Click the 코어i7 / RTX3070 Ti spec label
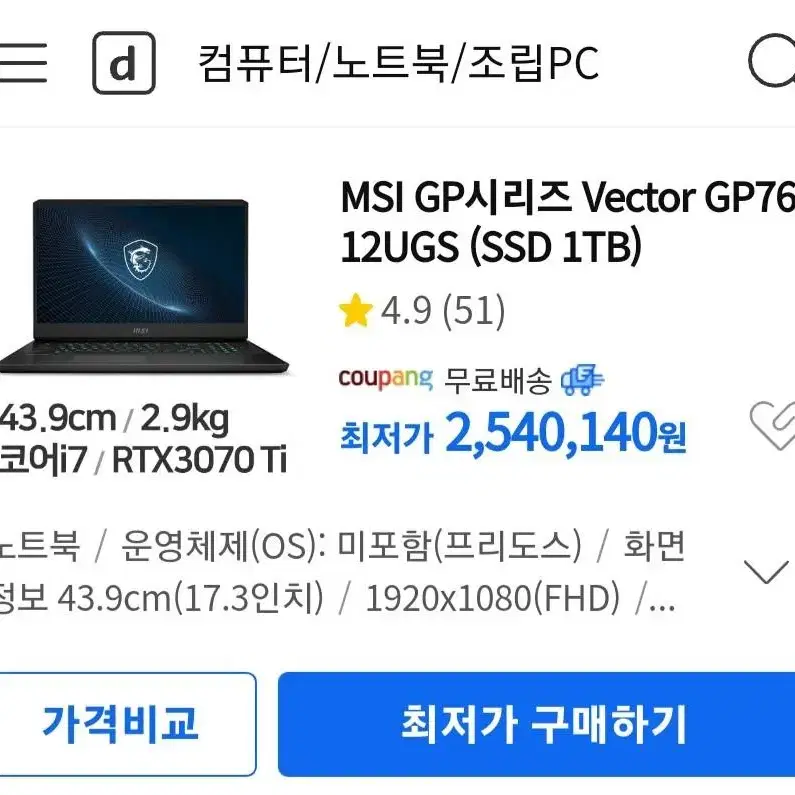The height and width of the screenshot is (795, 795). (143, 460)
